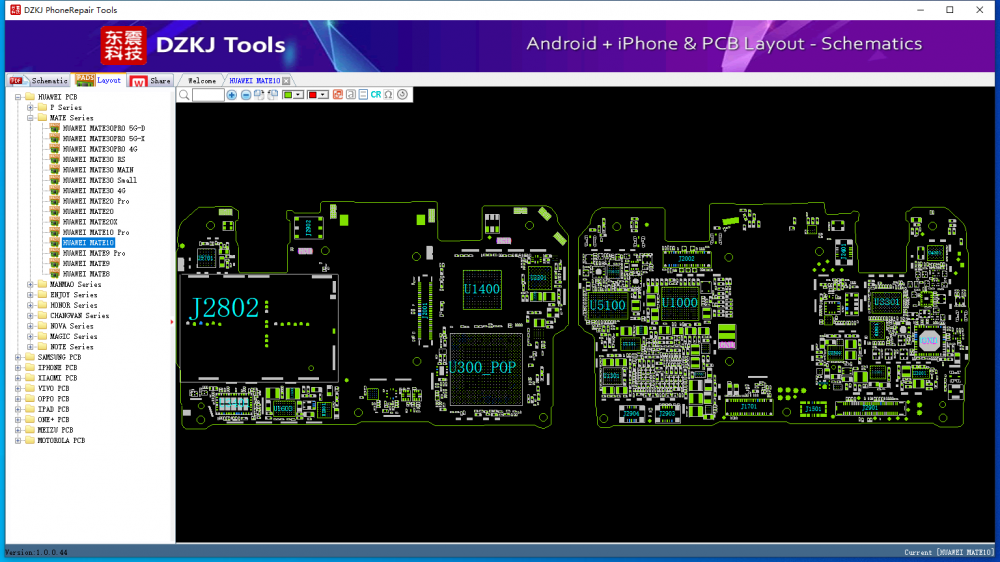Switch to the Share tab
Screen dimensions: 1000x562
click(x=151, y=80)
